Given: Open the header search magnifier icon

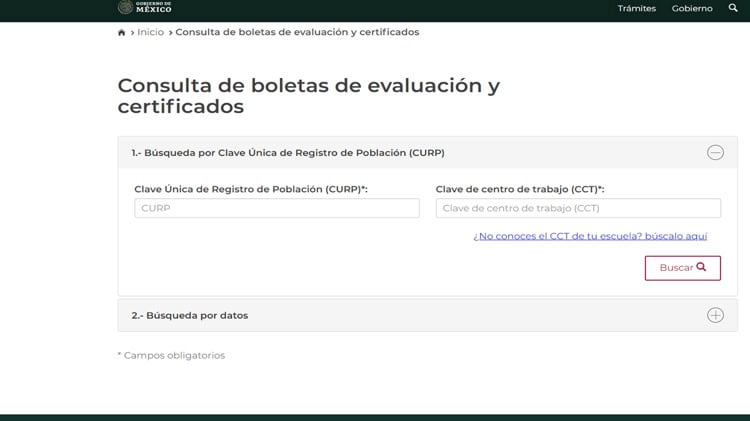Looking at the screenshot, I should pos(733,8).
